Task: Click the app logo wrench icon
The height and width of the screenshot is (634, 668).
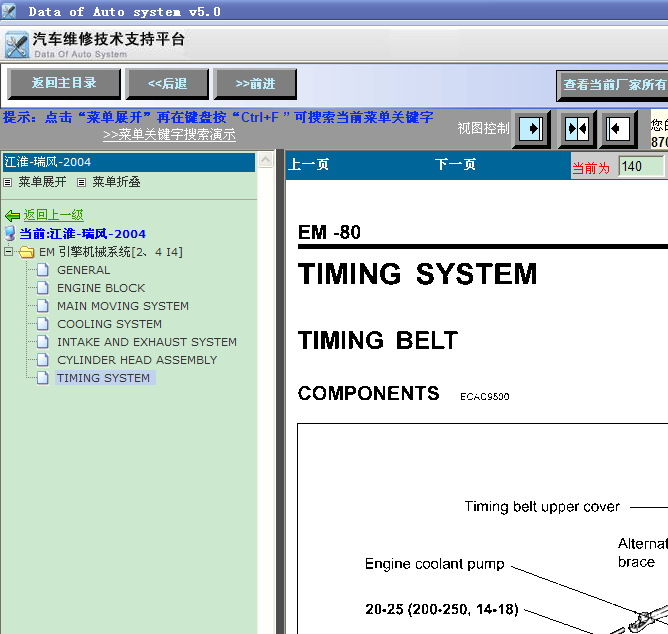Action: tap(17, 45)
